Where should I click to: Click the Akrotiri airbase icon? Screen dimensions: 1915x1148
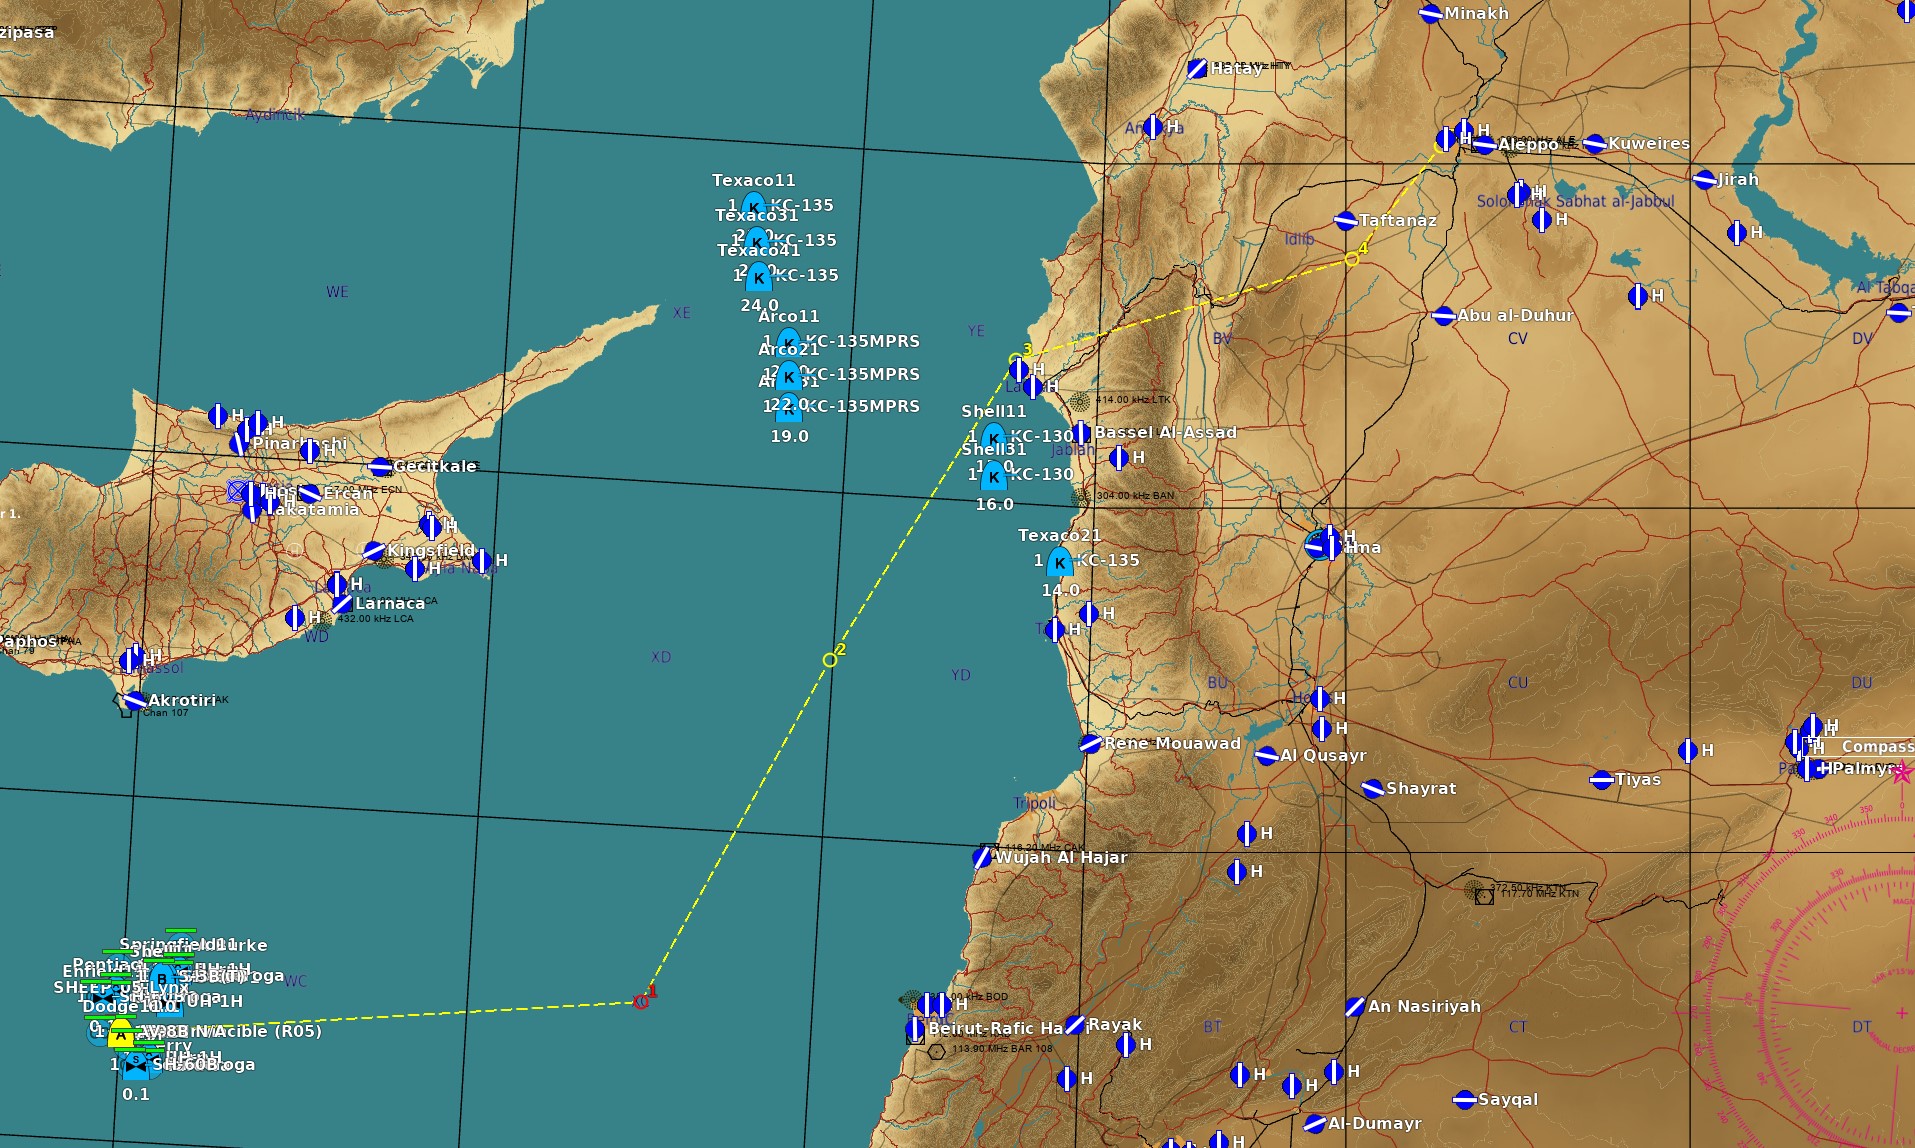point(136,700)
